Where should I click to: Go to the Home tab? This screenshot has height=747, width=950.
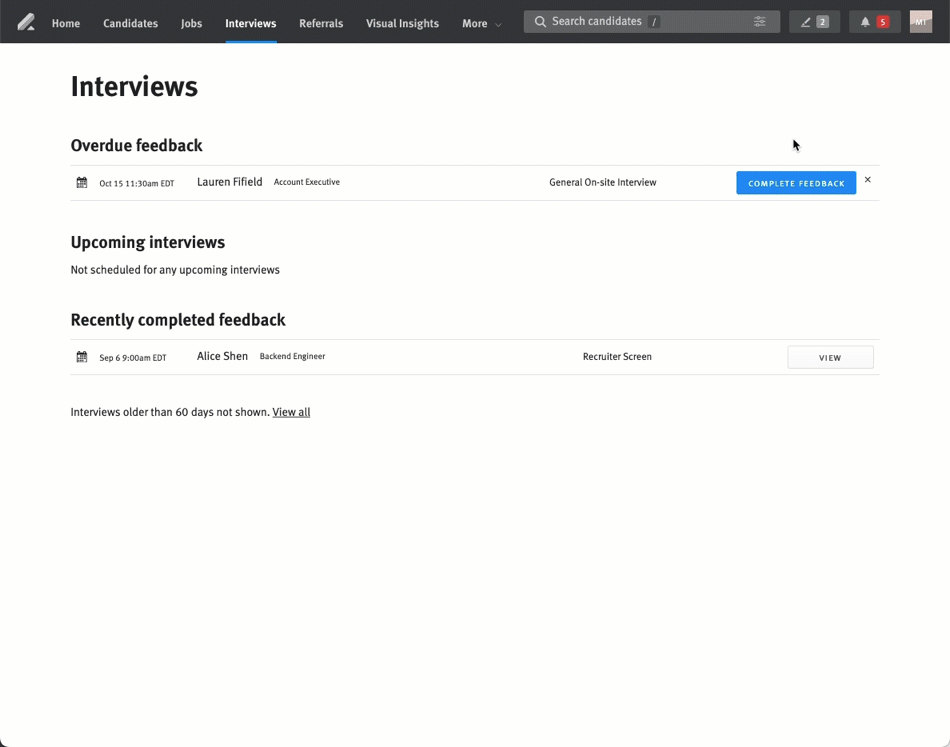(66, 23)
